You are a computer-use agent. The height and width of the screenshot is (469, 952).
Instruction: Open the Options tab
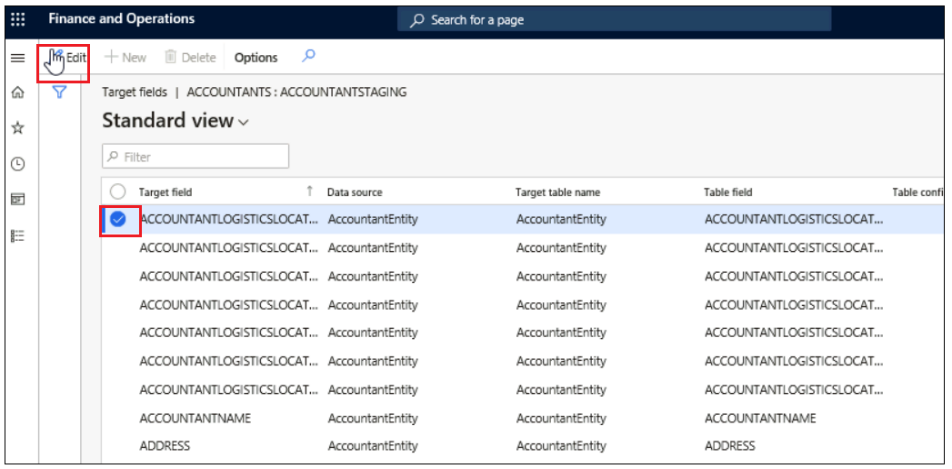pos(256,58)
